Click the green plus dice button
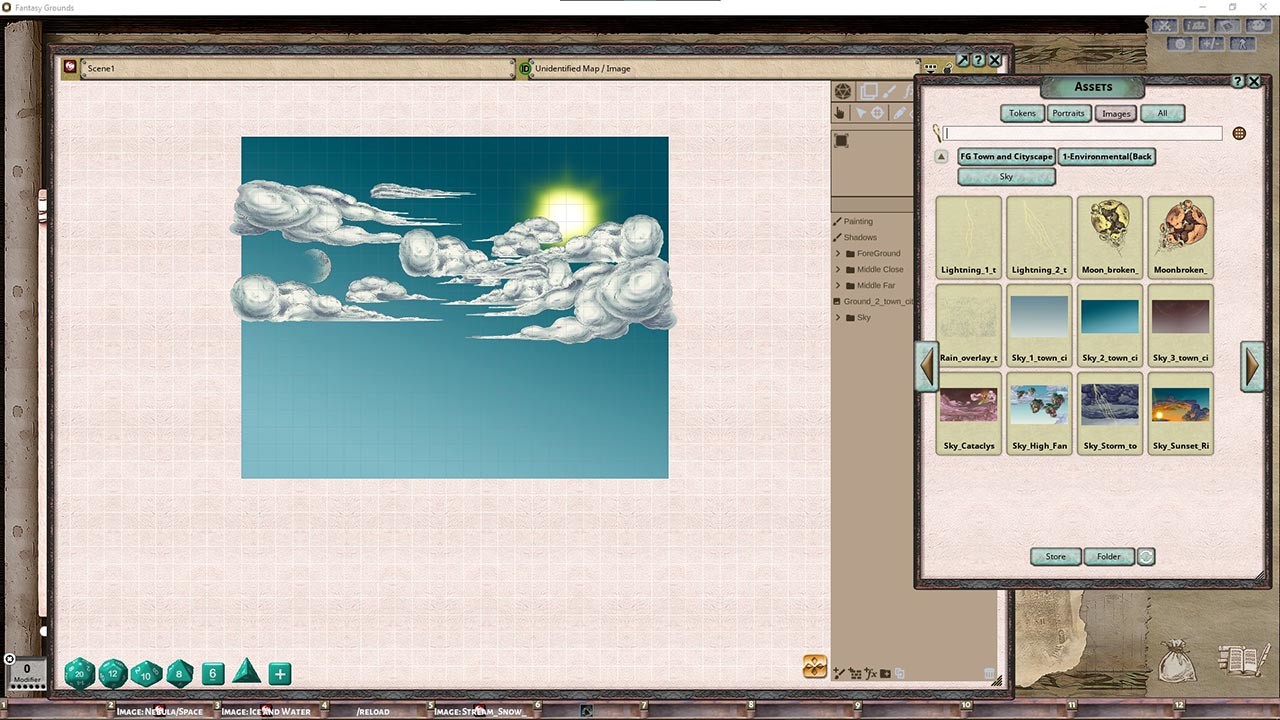This screenshot has width=1280, height=720. coord(280,673)
